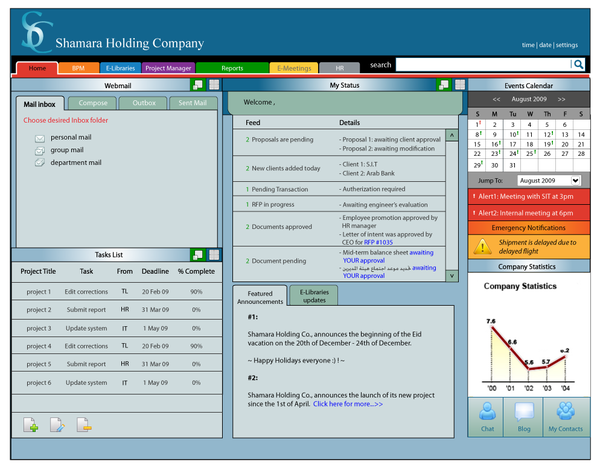Click the % Complete column header

tap(196, 271)
